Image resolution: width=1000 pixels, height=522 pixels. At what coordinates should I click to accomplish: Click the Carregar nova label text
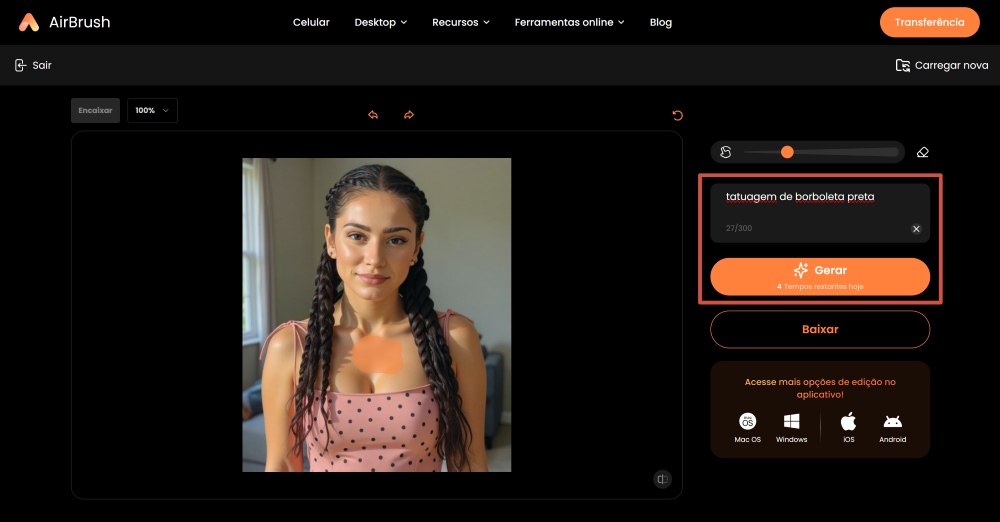point(952,65)
